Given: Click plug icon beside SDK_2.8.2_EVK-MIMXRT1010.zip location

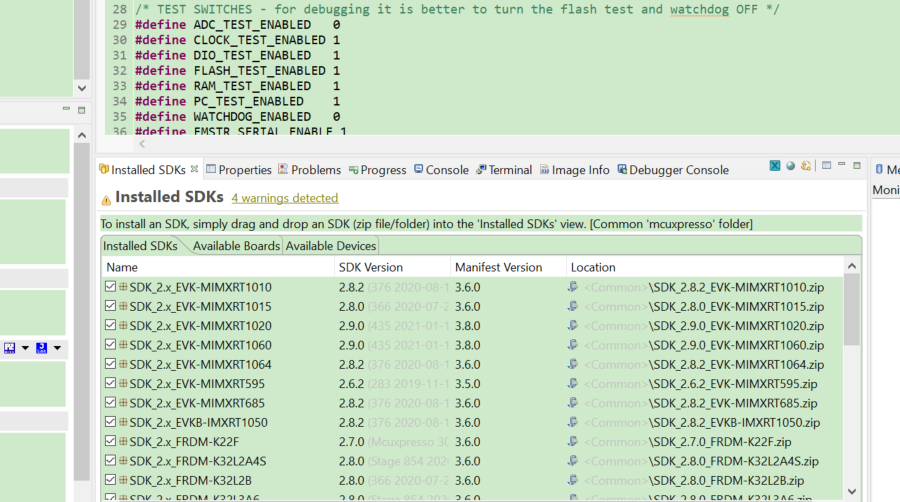Looking at the screenshot, I should click(573, 287).
